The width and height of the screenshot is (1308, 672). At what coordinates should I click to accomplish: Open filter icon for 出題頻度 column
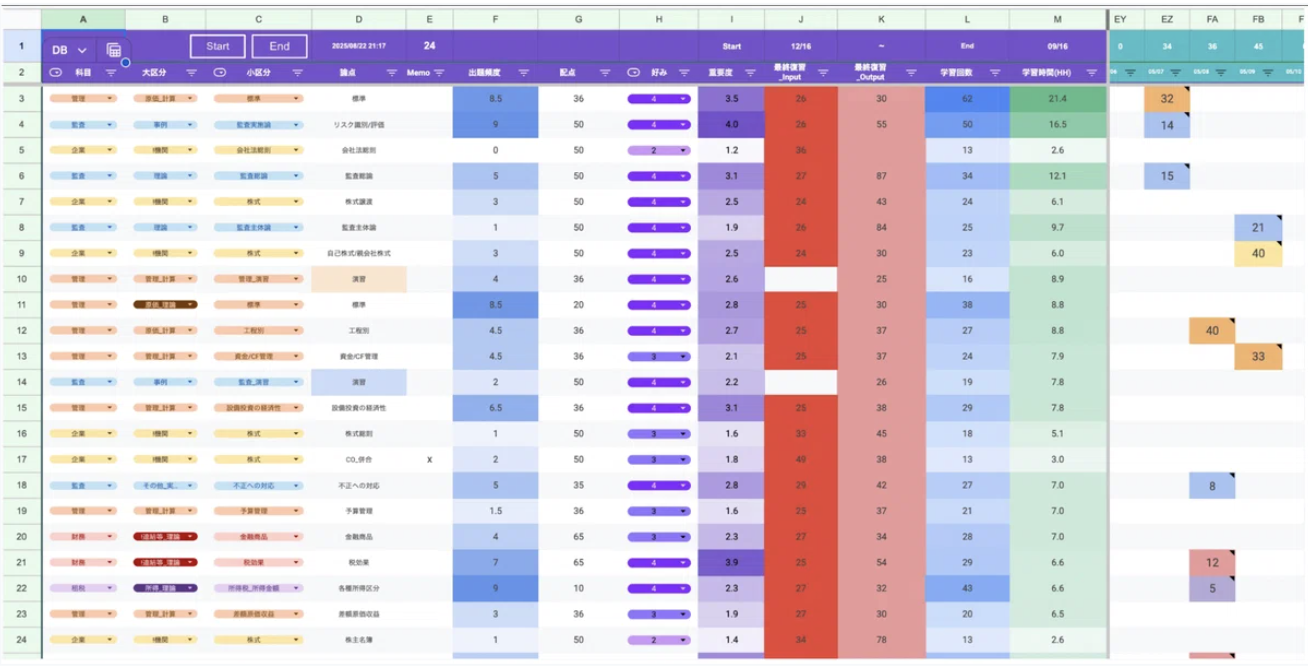[x=523, y=73]
